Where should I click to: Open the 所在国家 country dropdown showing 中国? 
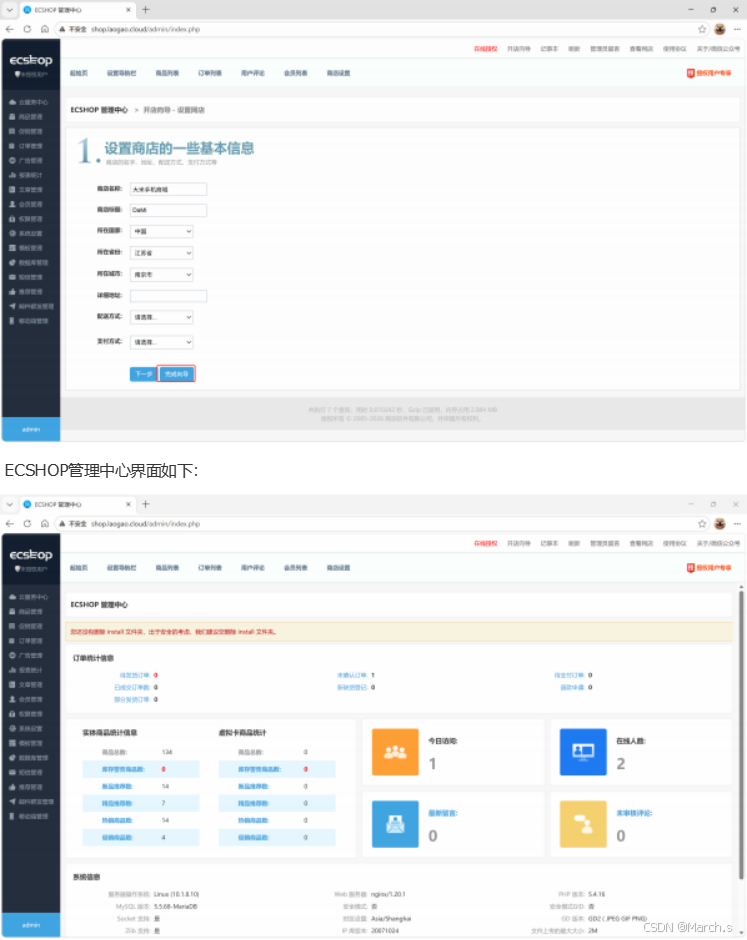point(162,231)
